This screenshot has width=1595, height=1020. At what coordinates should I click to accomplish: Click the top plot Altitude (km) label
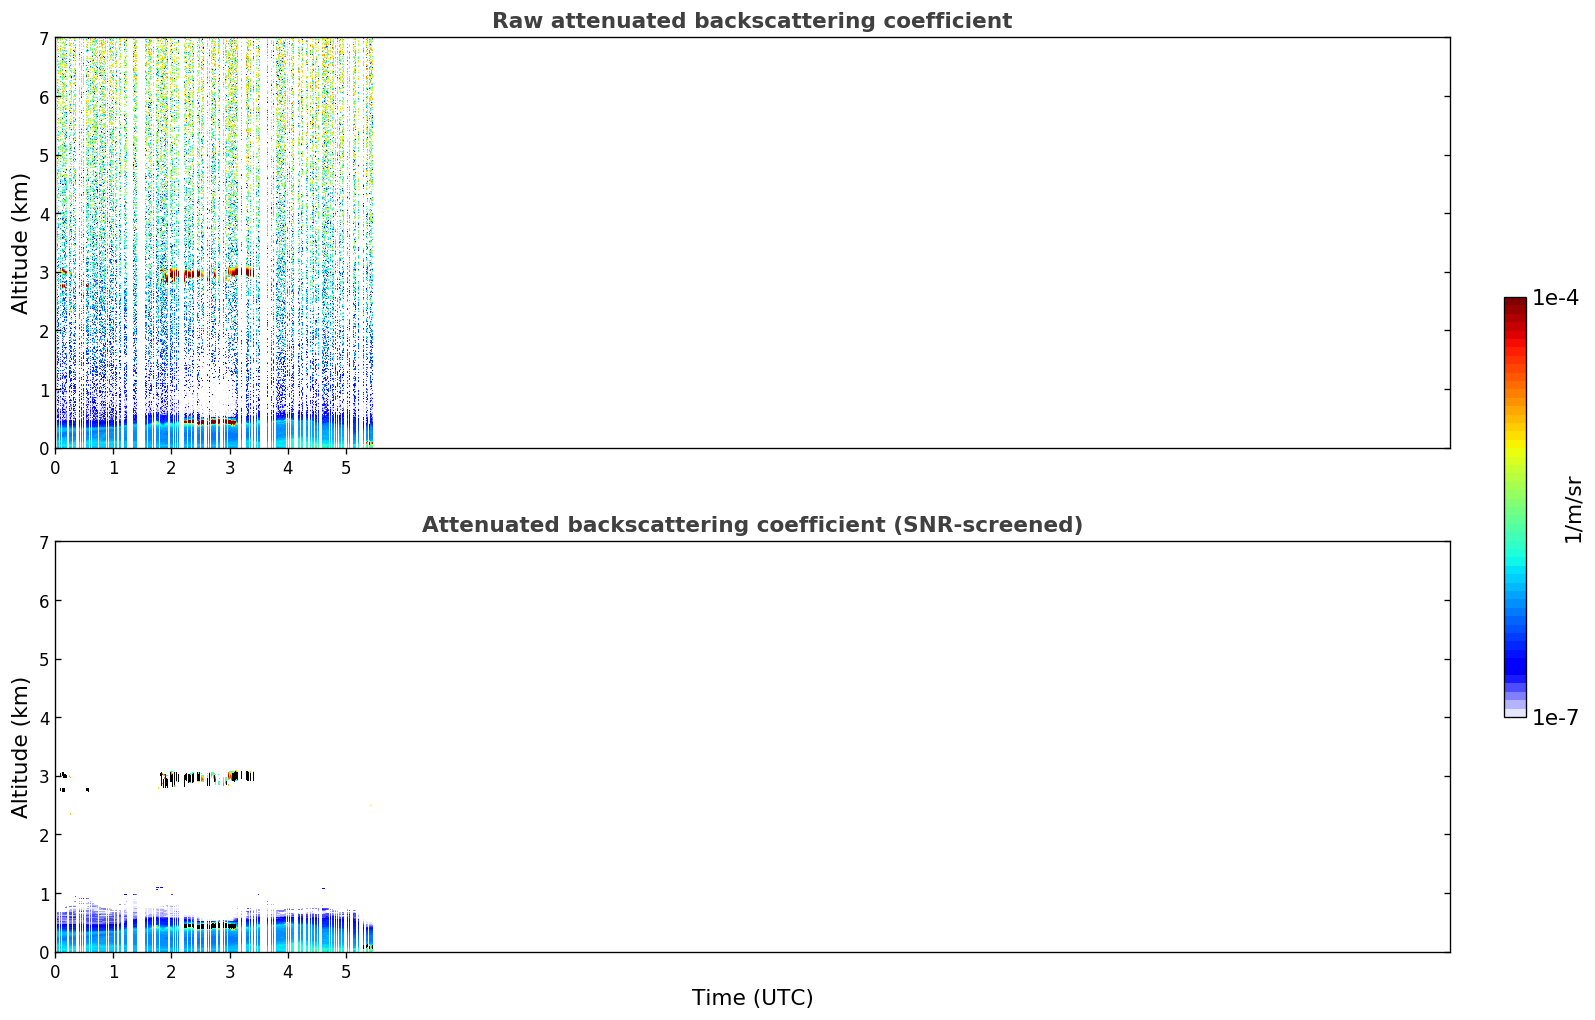[x=21, y=243]
